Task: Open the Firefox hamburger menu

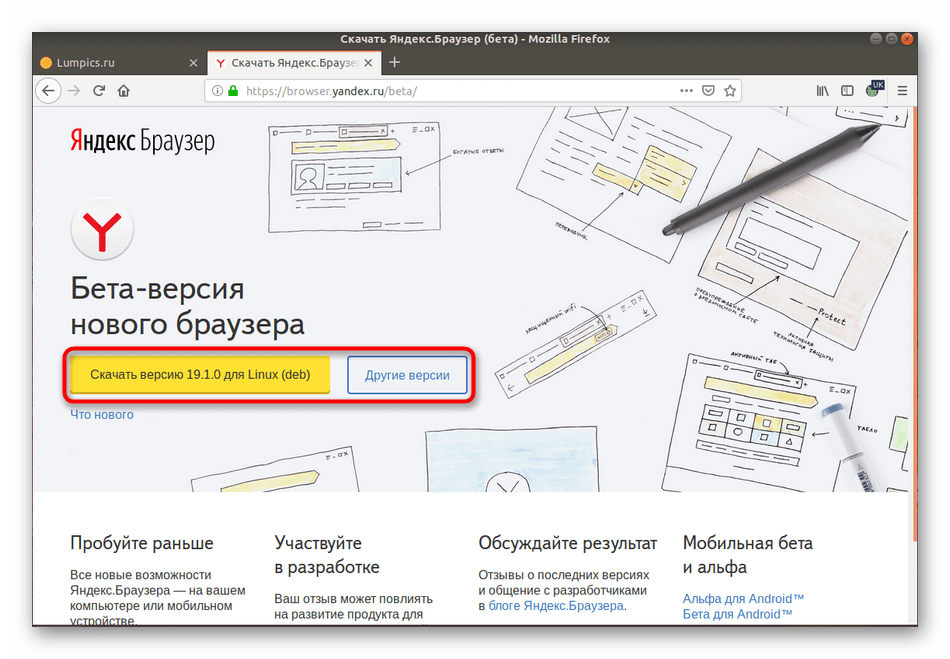Action: tap(902, 91)
